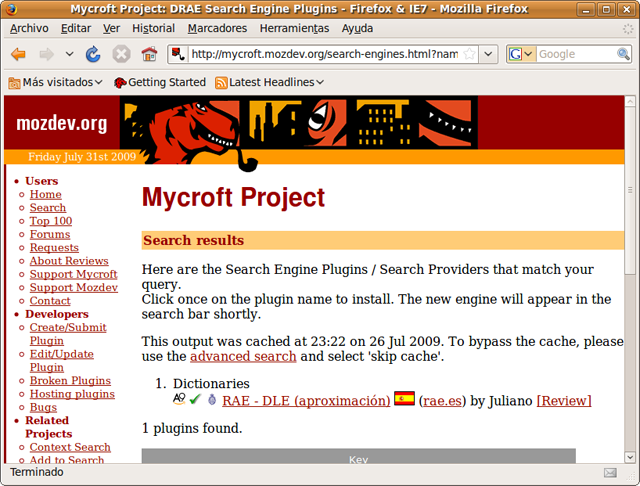This screenshot has height=486, width=640.
Task: Install the RAE - DLE (aproximación) plugin link
Action: point(306,401)
